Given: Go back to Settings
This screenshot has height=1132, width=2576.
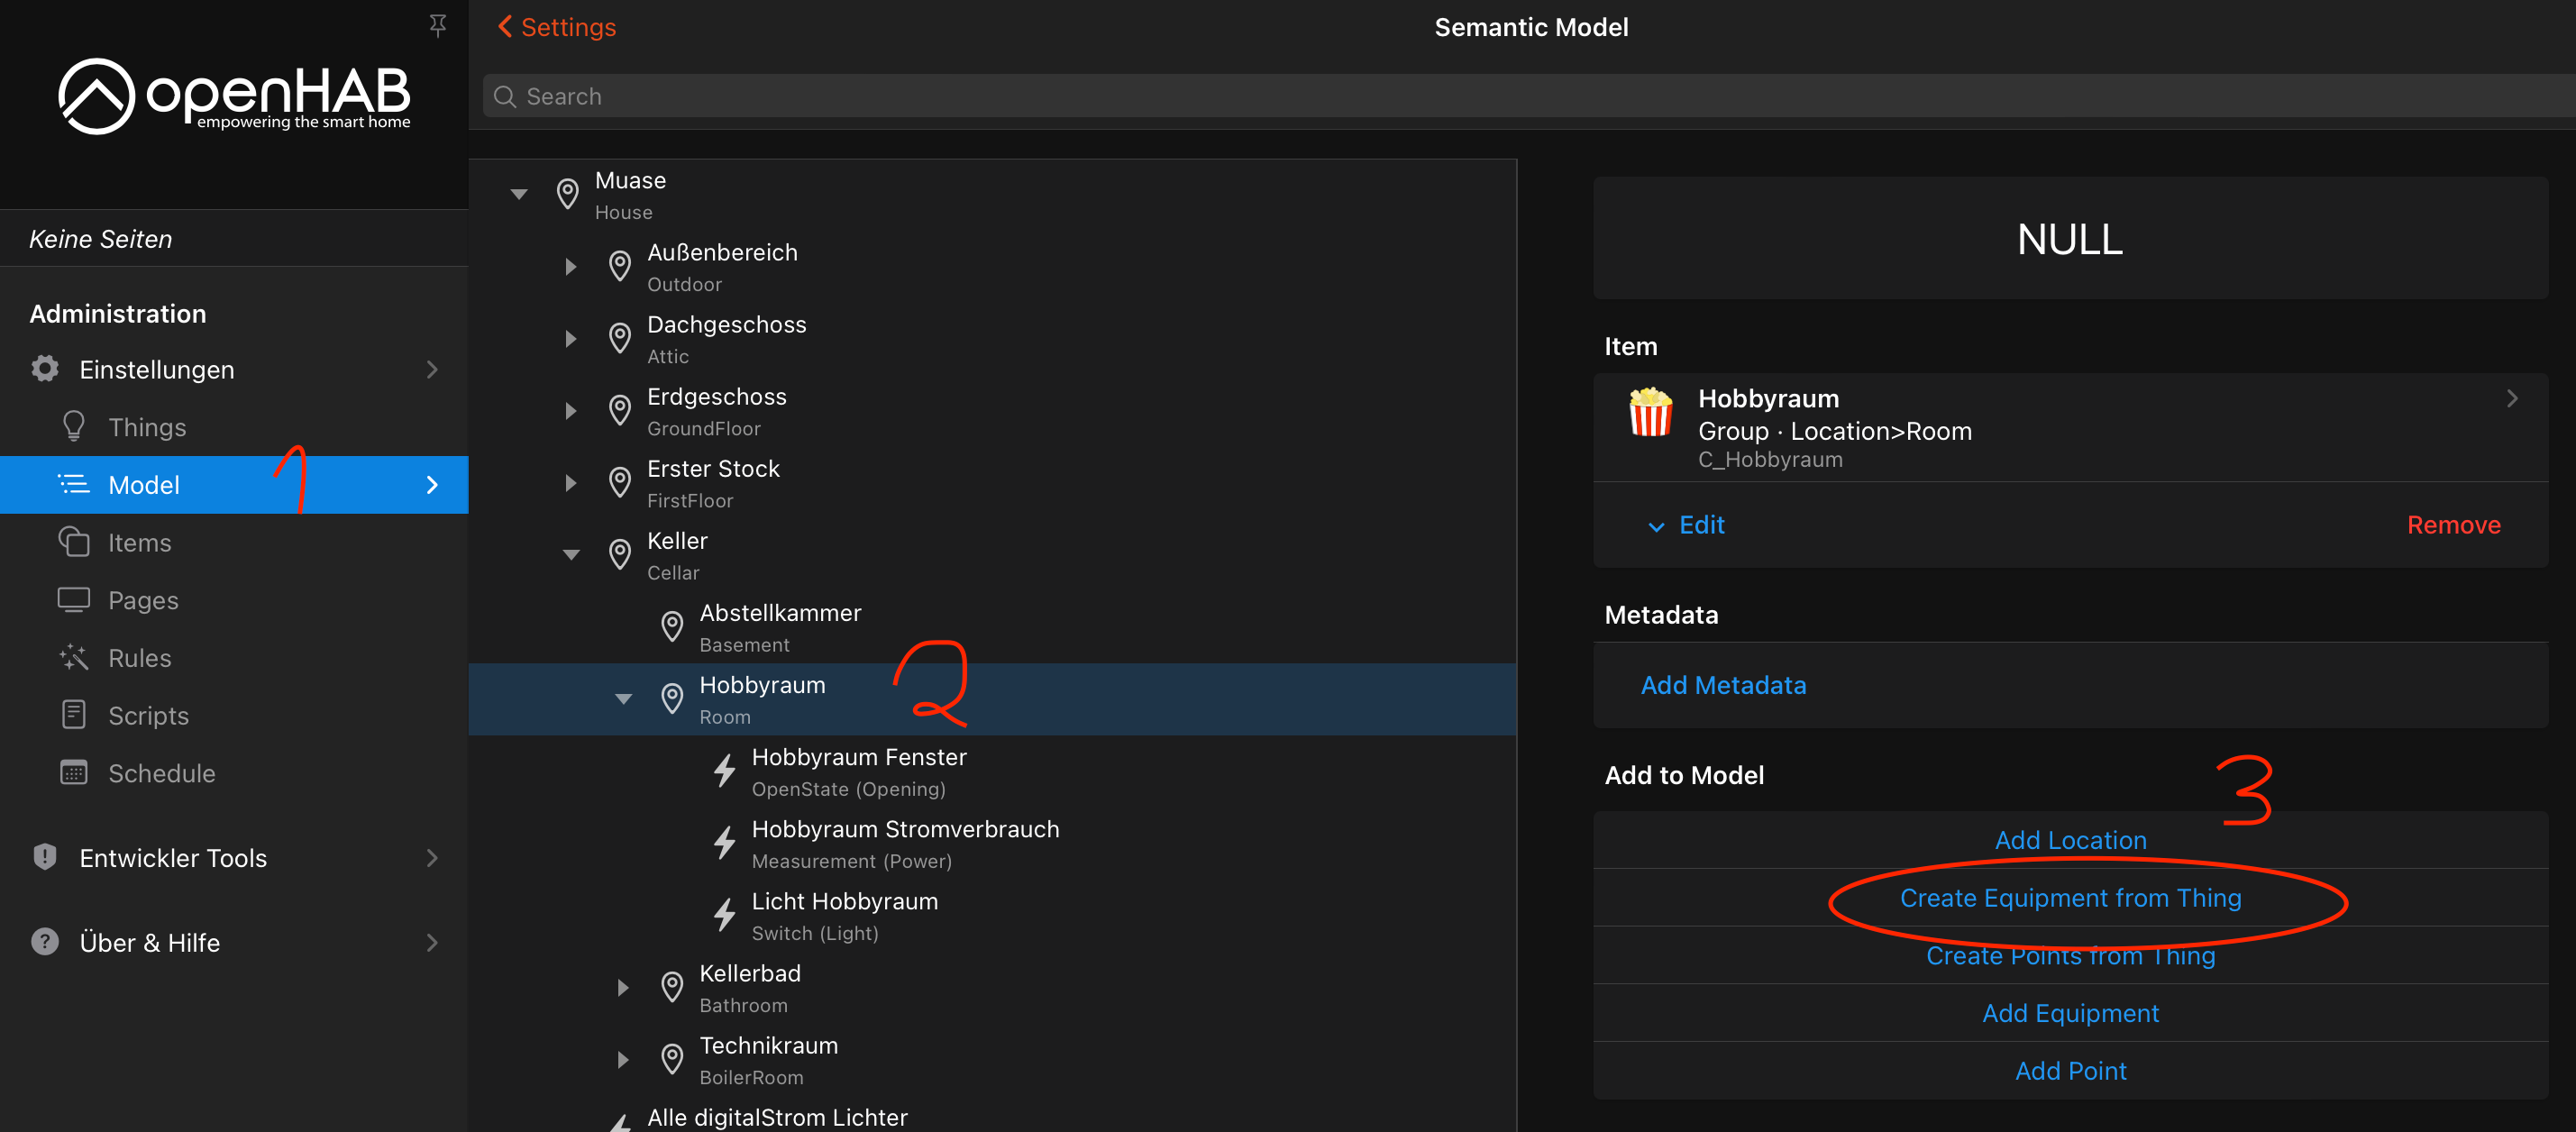Looking at the screenshot, I should (x=556, y=27).
